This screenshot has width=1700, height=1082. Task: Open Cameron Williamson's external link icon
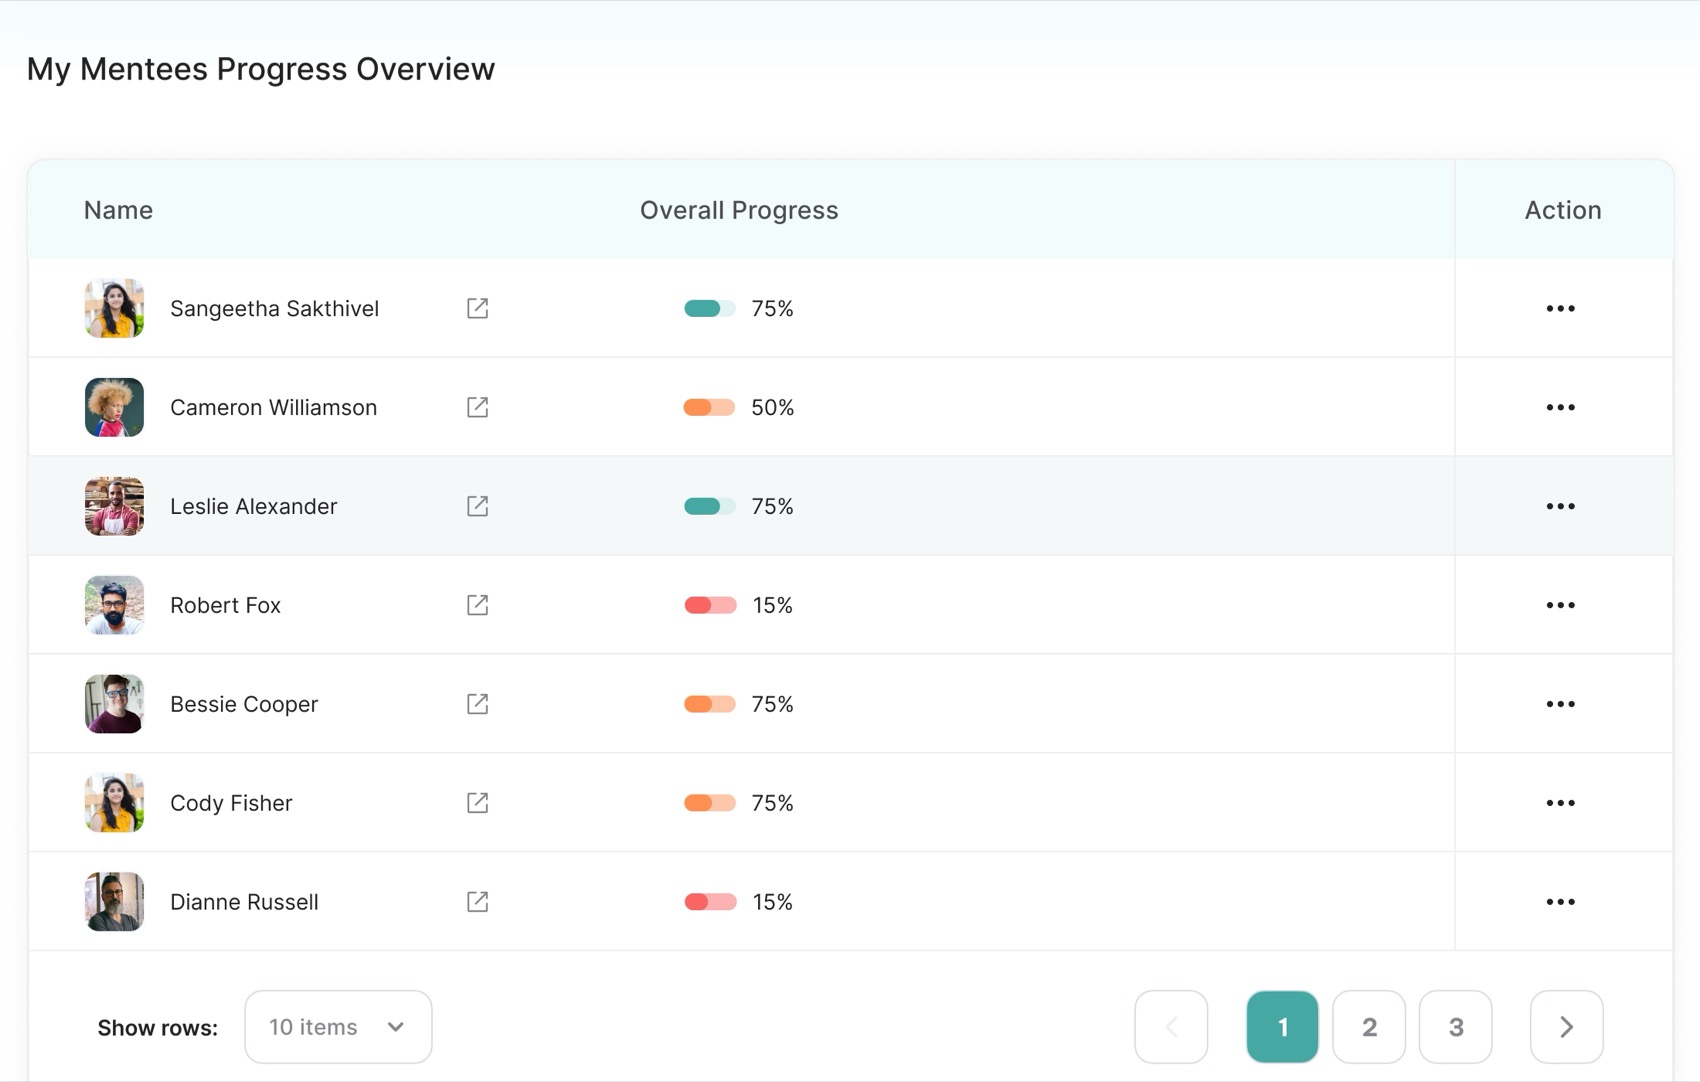coord(477,407)
